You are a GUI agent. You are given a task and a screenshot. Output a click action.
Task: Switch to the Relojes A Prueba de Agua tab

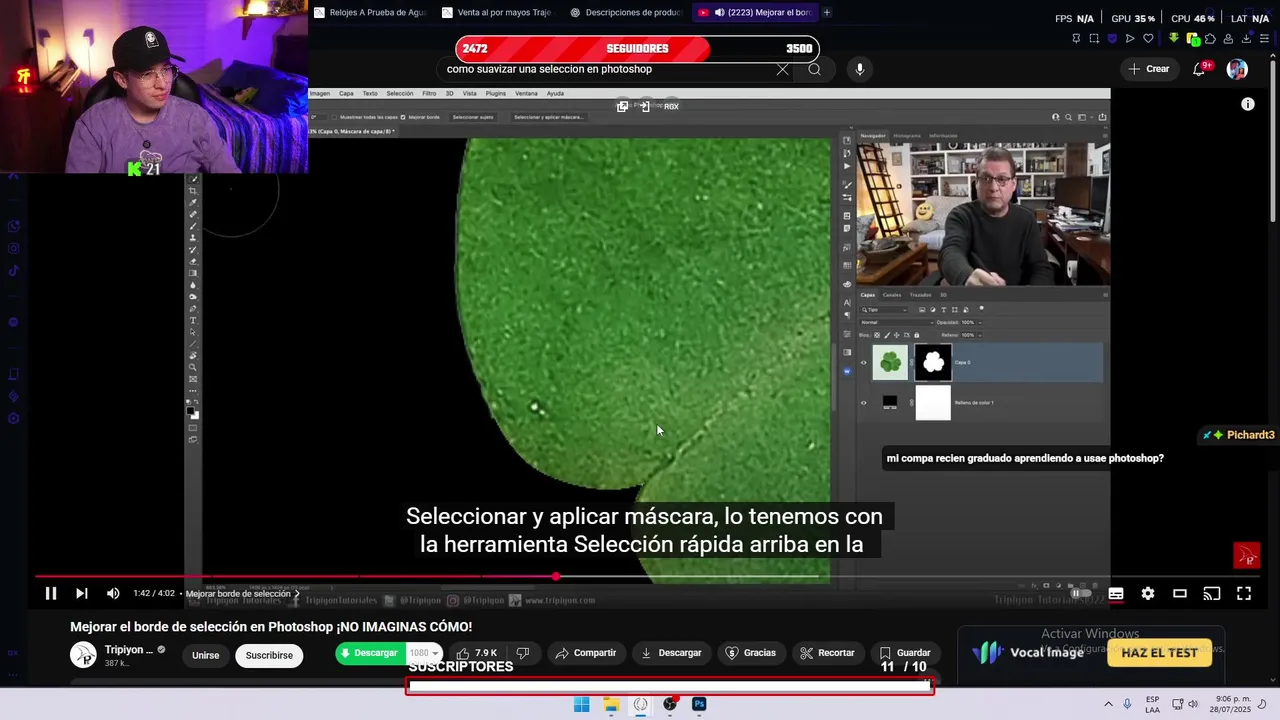370,12
